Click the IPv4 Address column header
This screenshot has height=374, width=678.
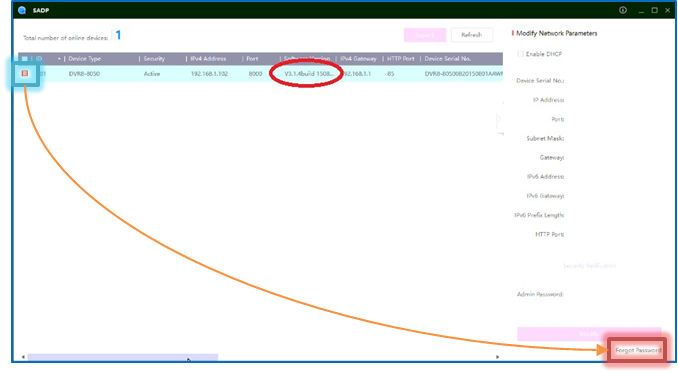tap(208, 59)
